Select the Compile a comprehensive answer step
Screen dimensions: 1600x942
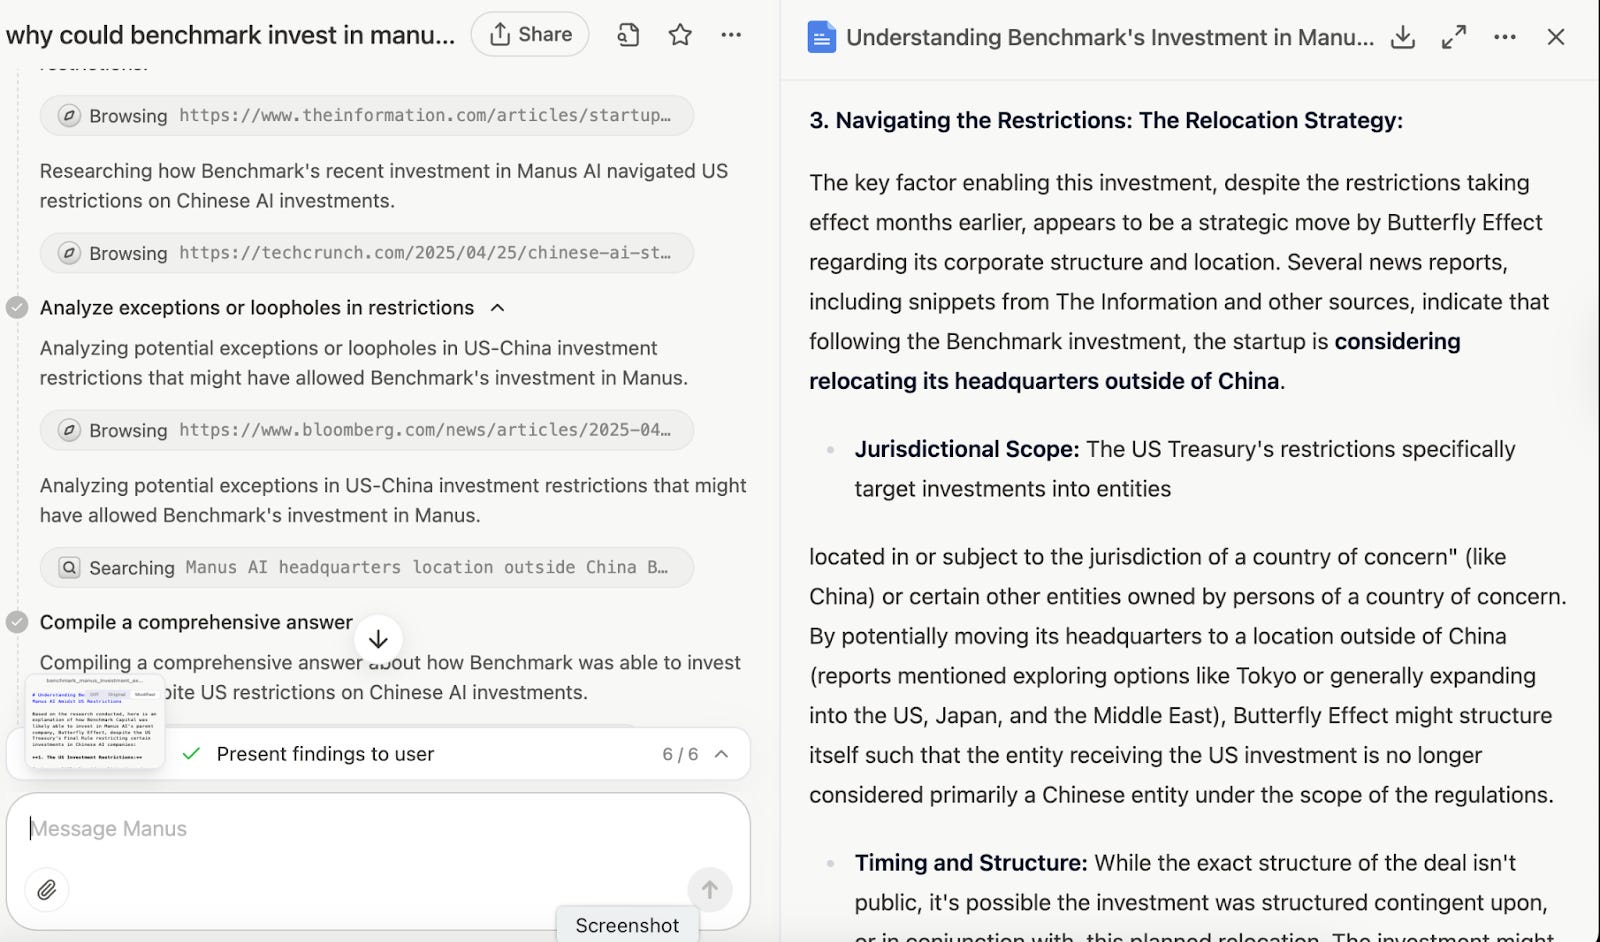(196, 622)
